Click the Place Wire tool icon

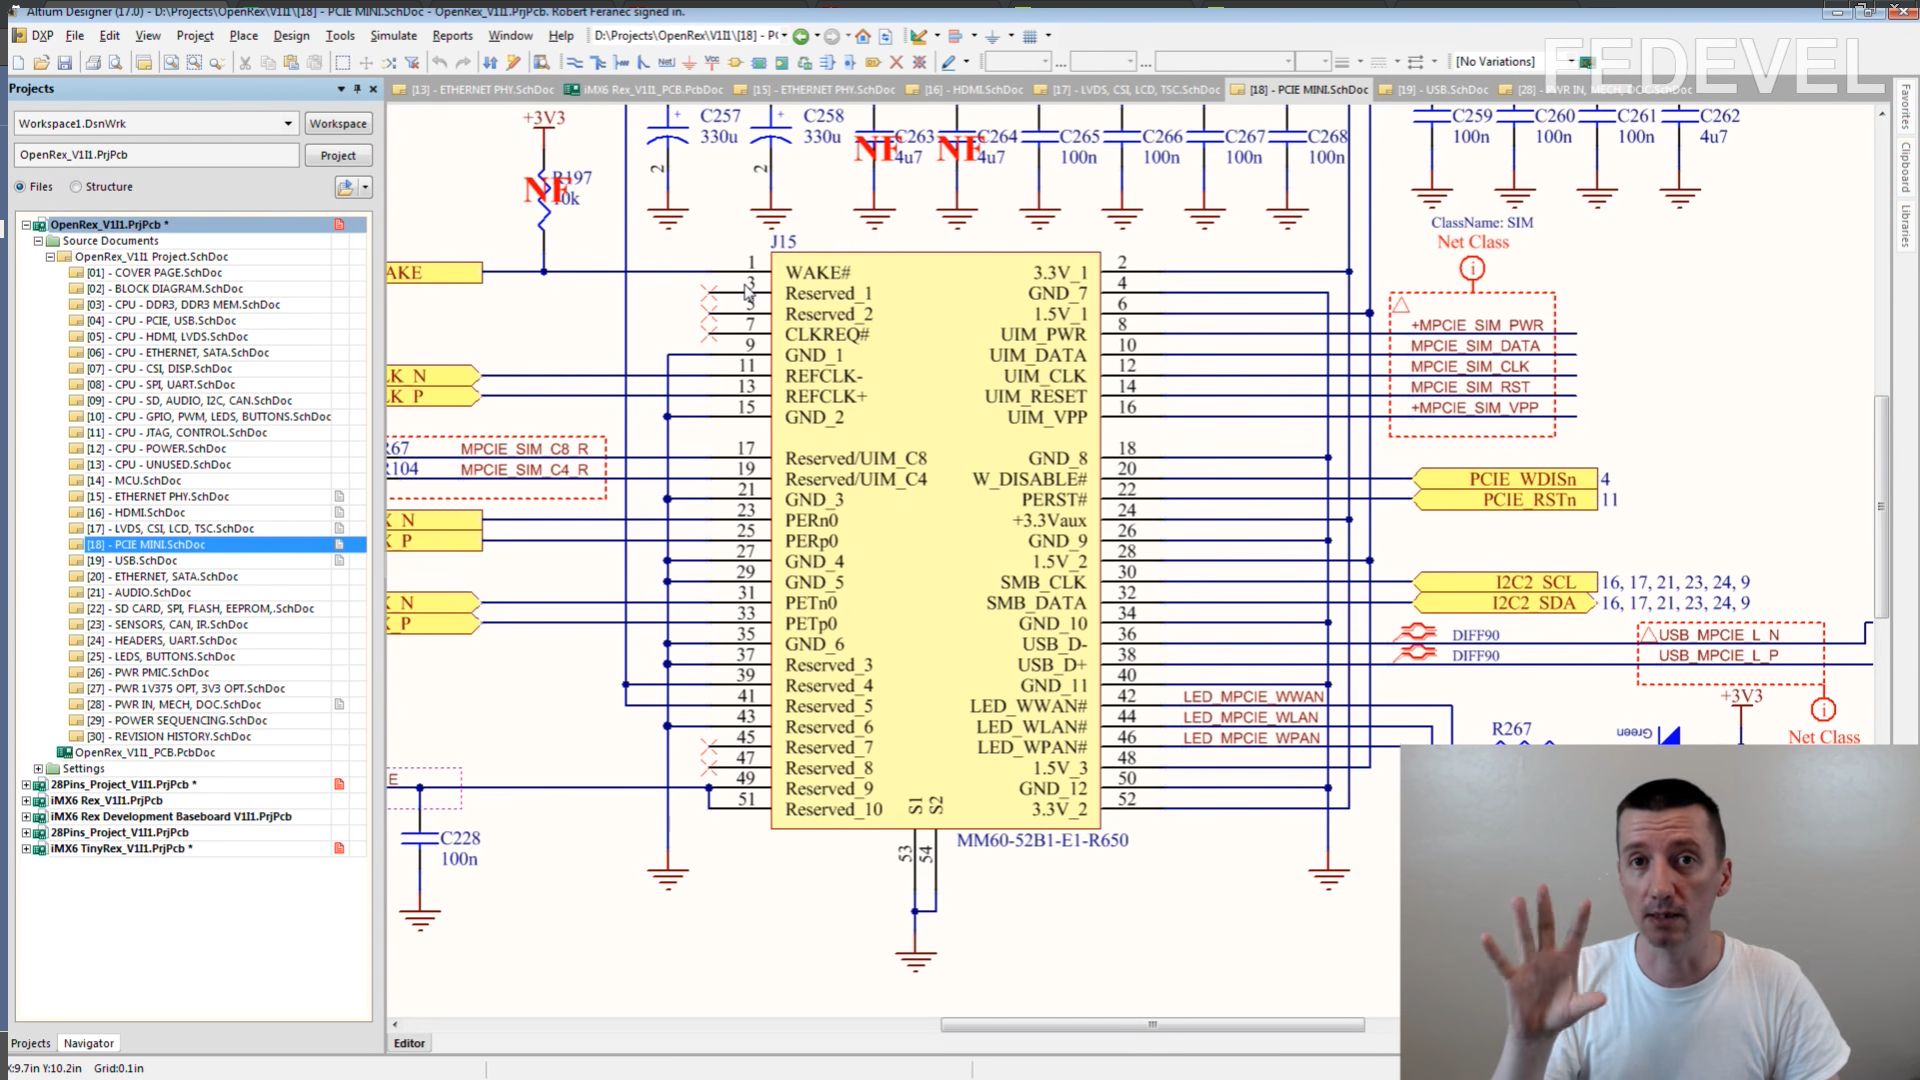(575, 62)
